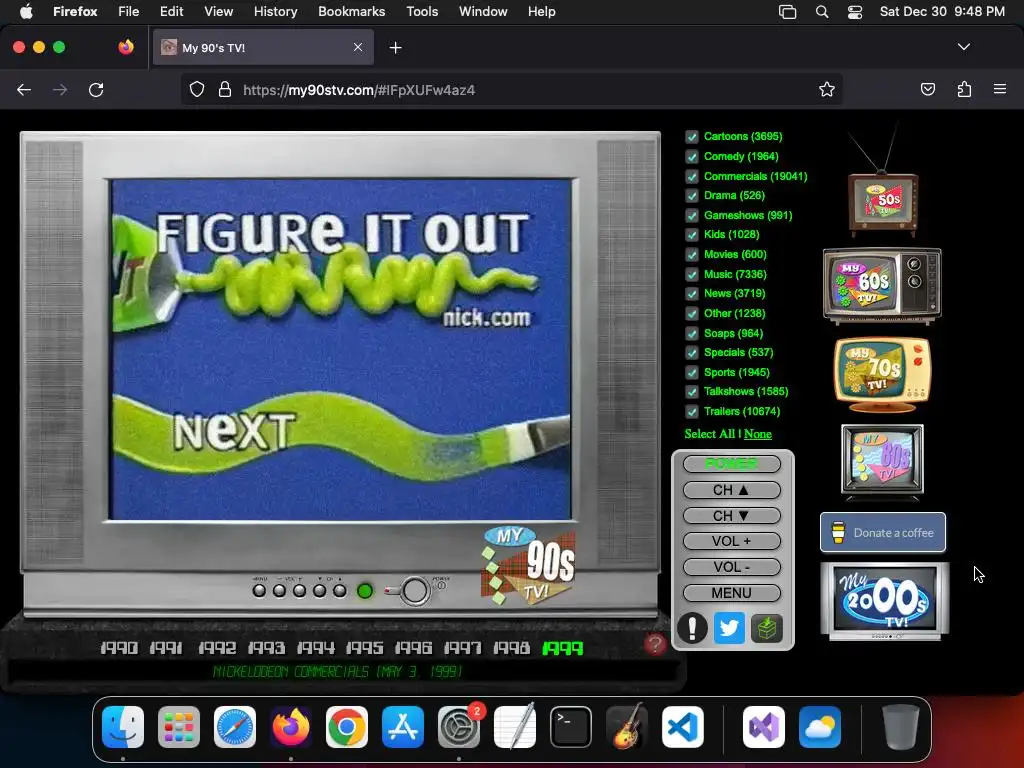Click the URL address bar
This screenshot has height=768, width=1024.
pyautogui.click(x=511, y=89)
